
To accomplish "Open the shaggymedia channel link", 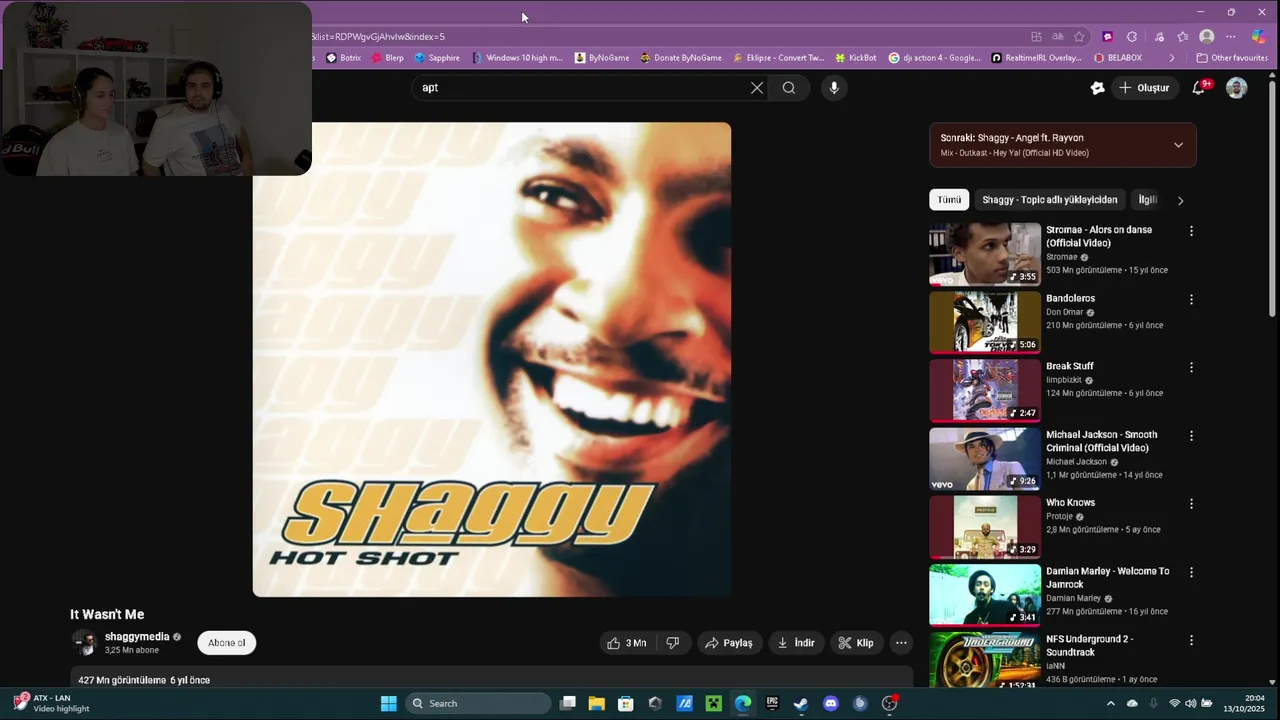I will click(137, 637).
